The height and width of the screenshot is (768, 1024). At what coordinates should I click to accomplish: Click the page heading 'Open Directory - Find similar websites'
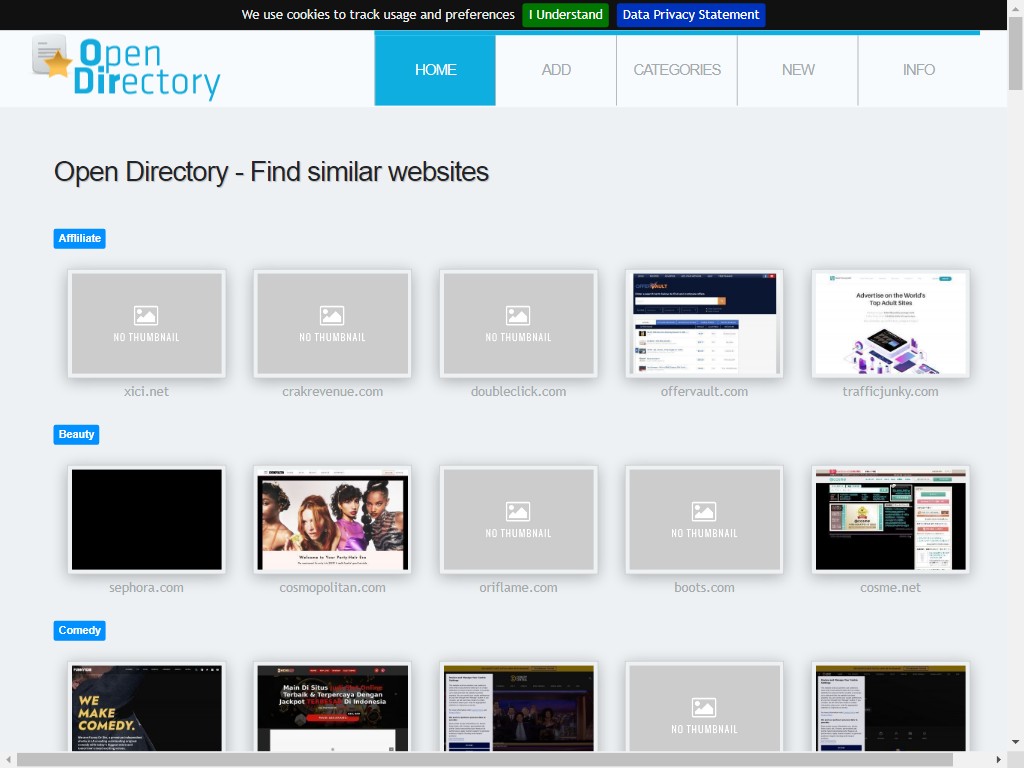(x=271, y=172)
